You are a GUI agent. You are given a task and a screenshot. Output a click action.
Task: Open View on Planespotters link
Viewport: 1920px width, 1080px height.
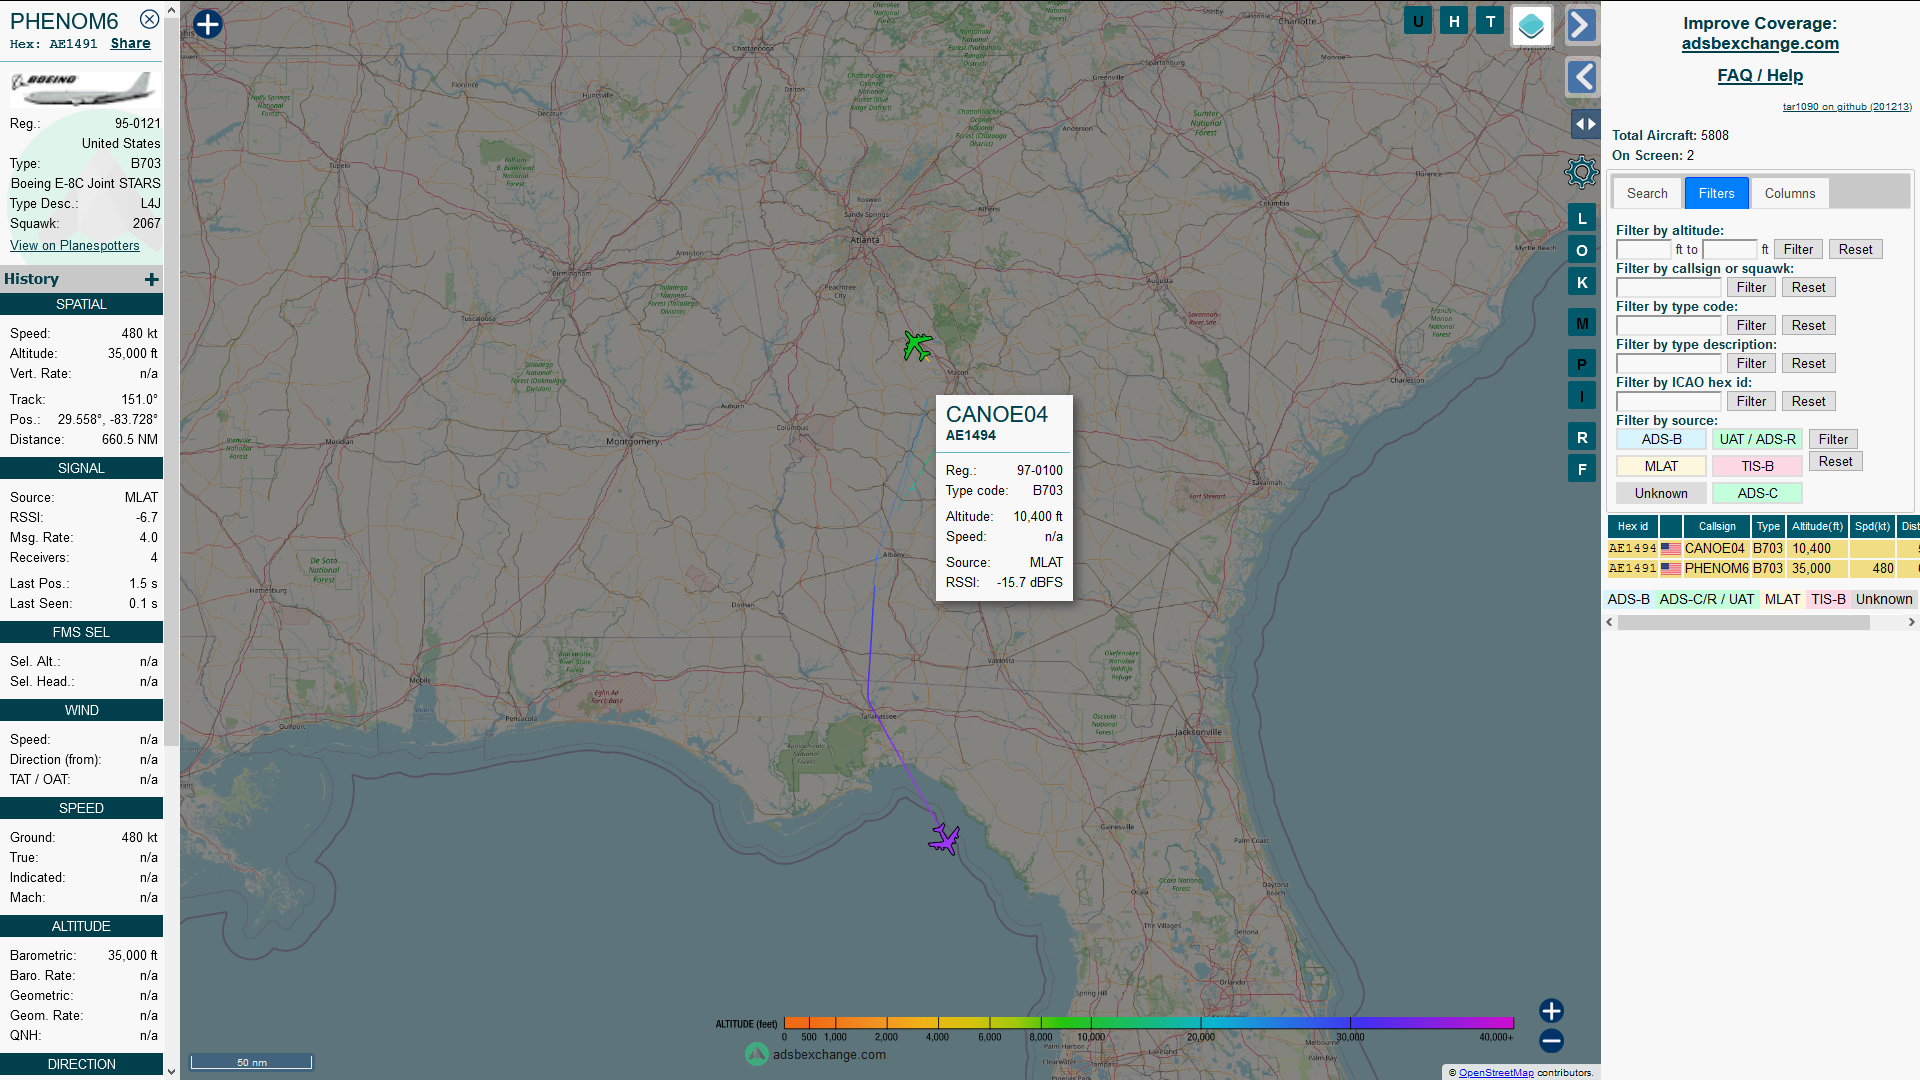click(x=75, y=245)
